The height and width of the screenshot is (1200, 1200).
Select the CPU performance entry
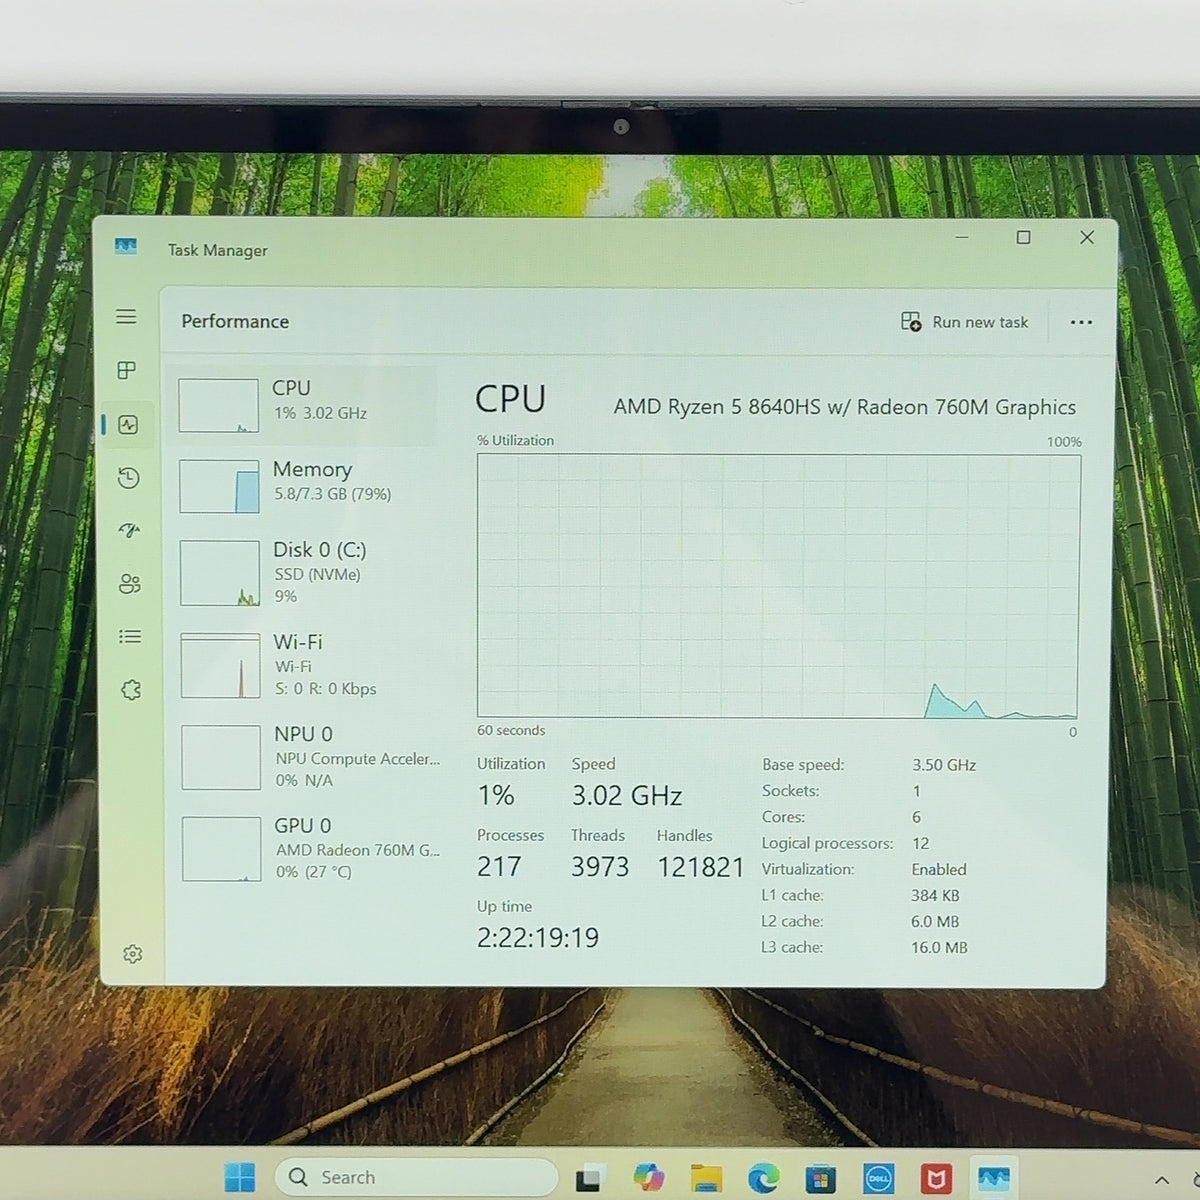pyautogui.click(x=306, y=405)
